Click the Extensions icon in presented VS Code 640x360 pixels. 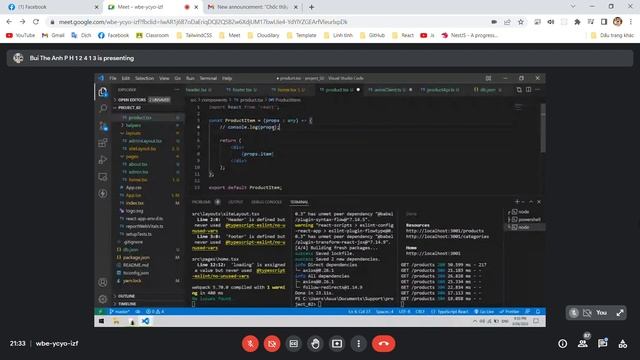tap(102, 143)
